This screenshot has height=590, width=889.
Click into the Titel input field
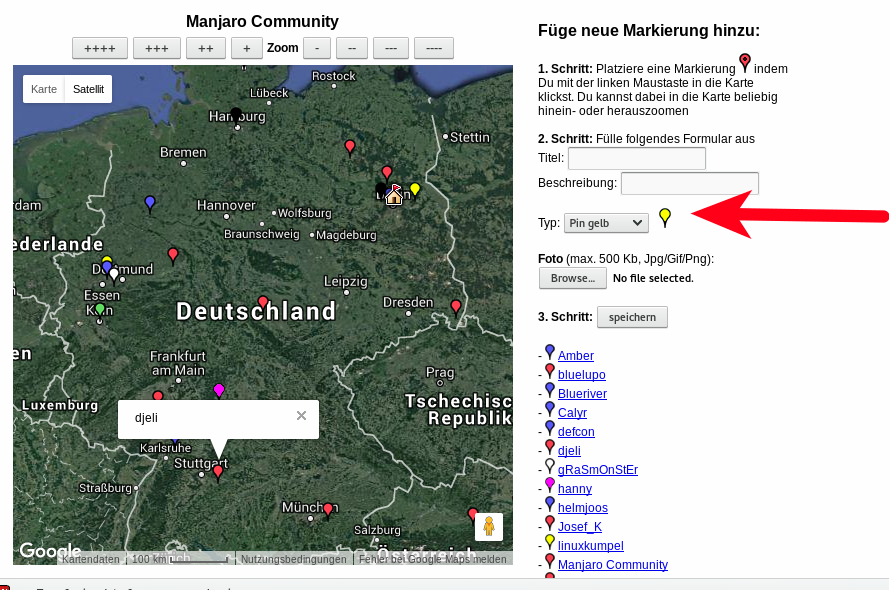[636, 158]
